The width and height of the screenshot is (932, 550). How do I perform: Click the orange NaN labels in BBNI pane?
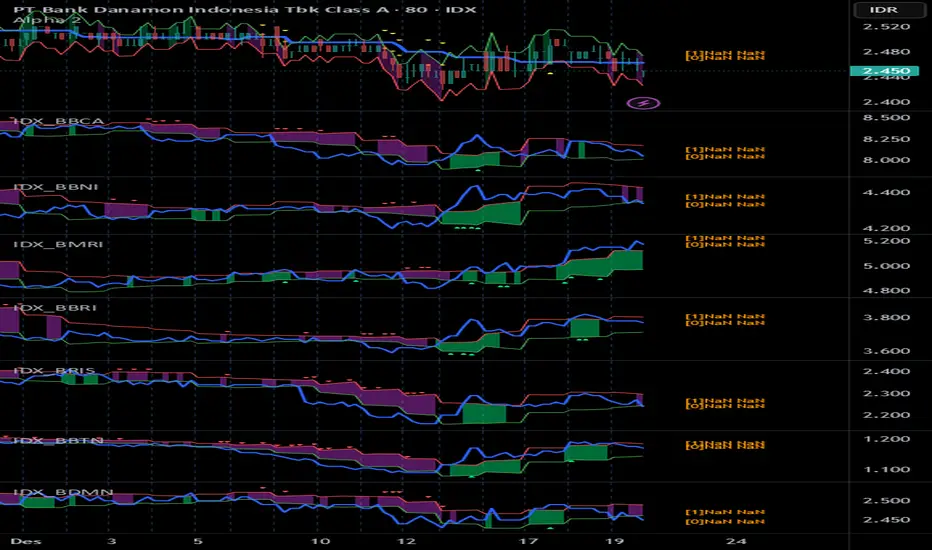pos(725,200)
